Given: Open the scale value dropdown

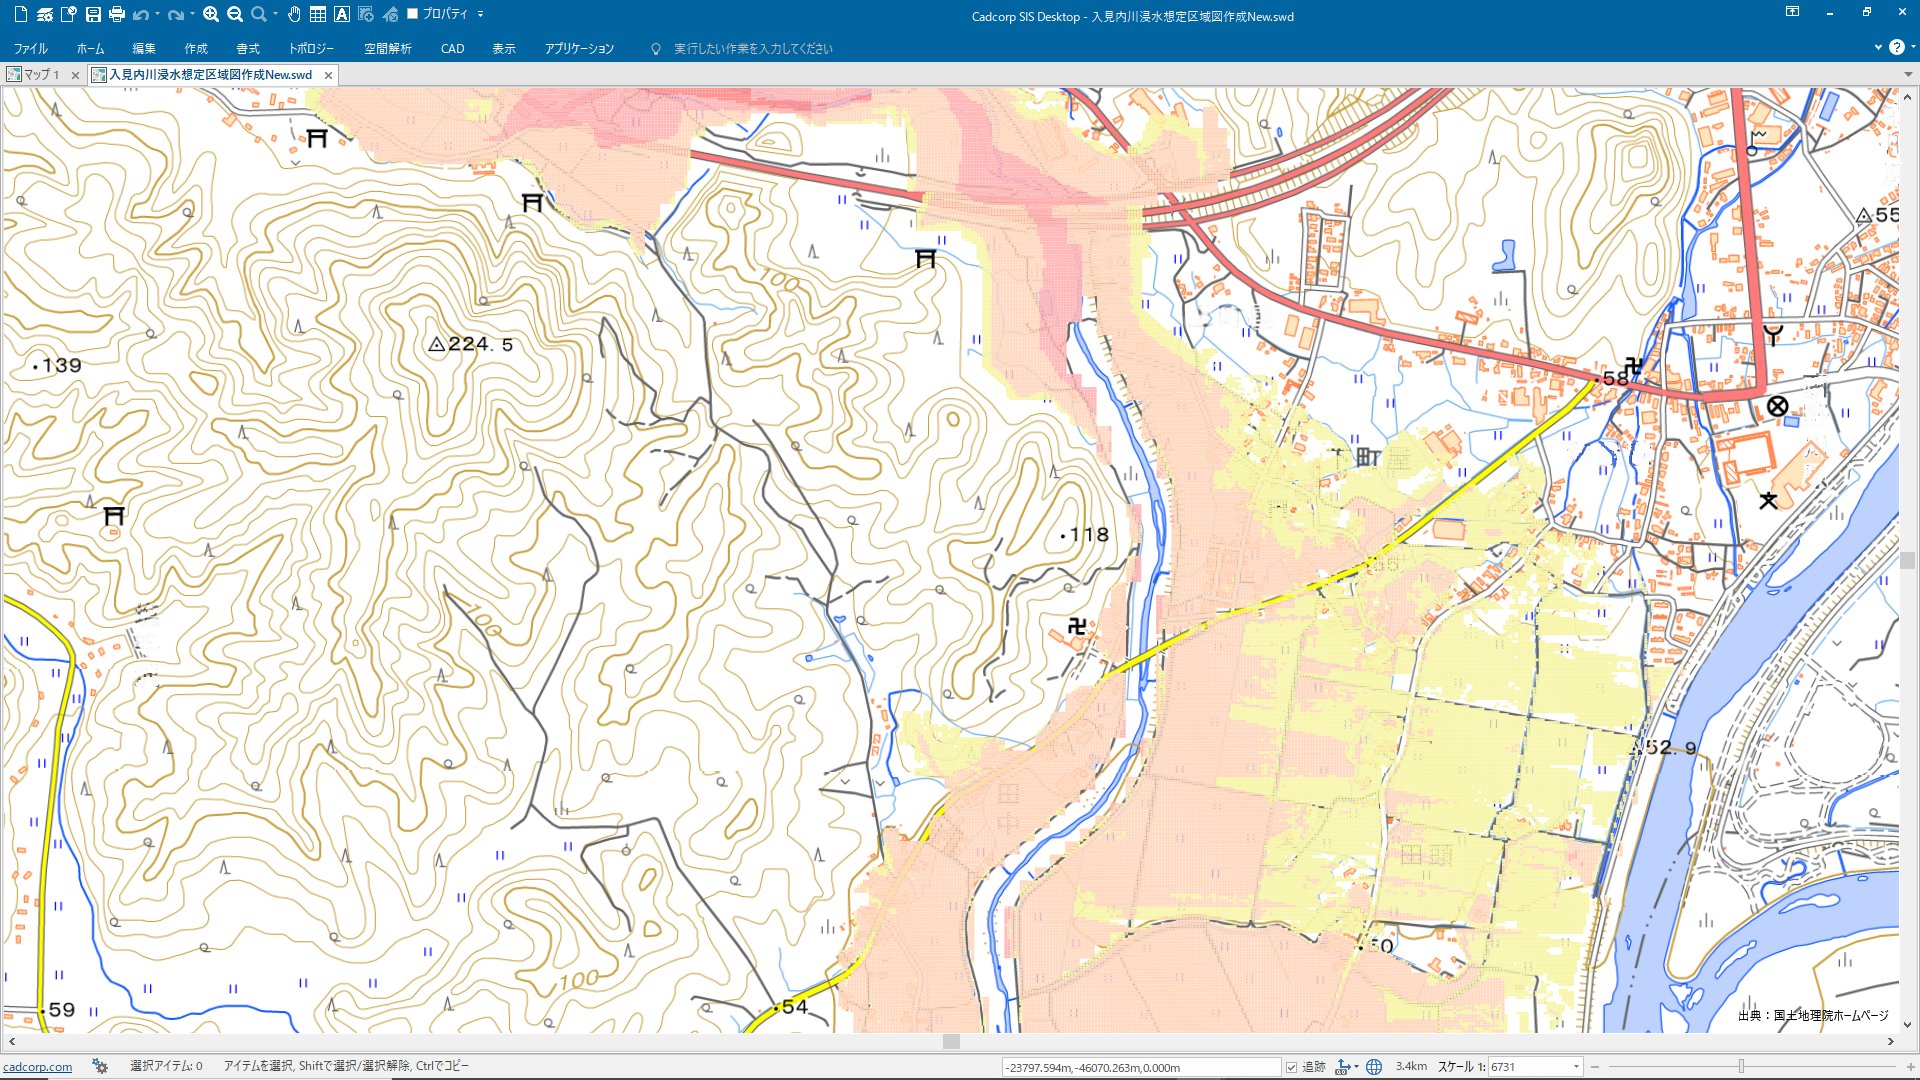Looking at the screenshot, I should pos(1576,1067).
